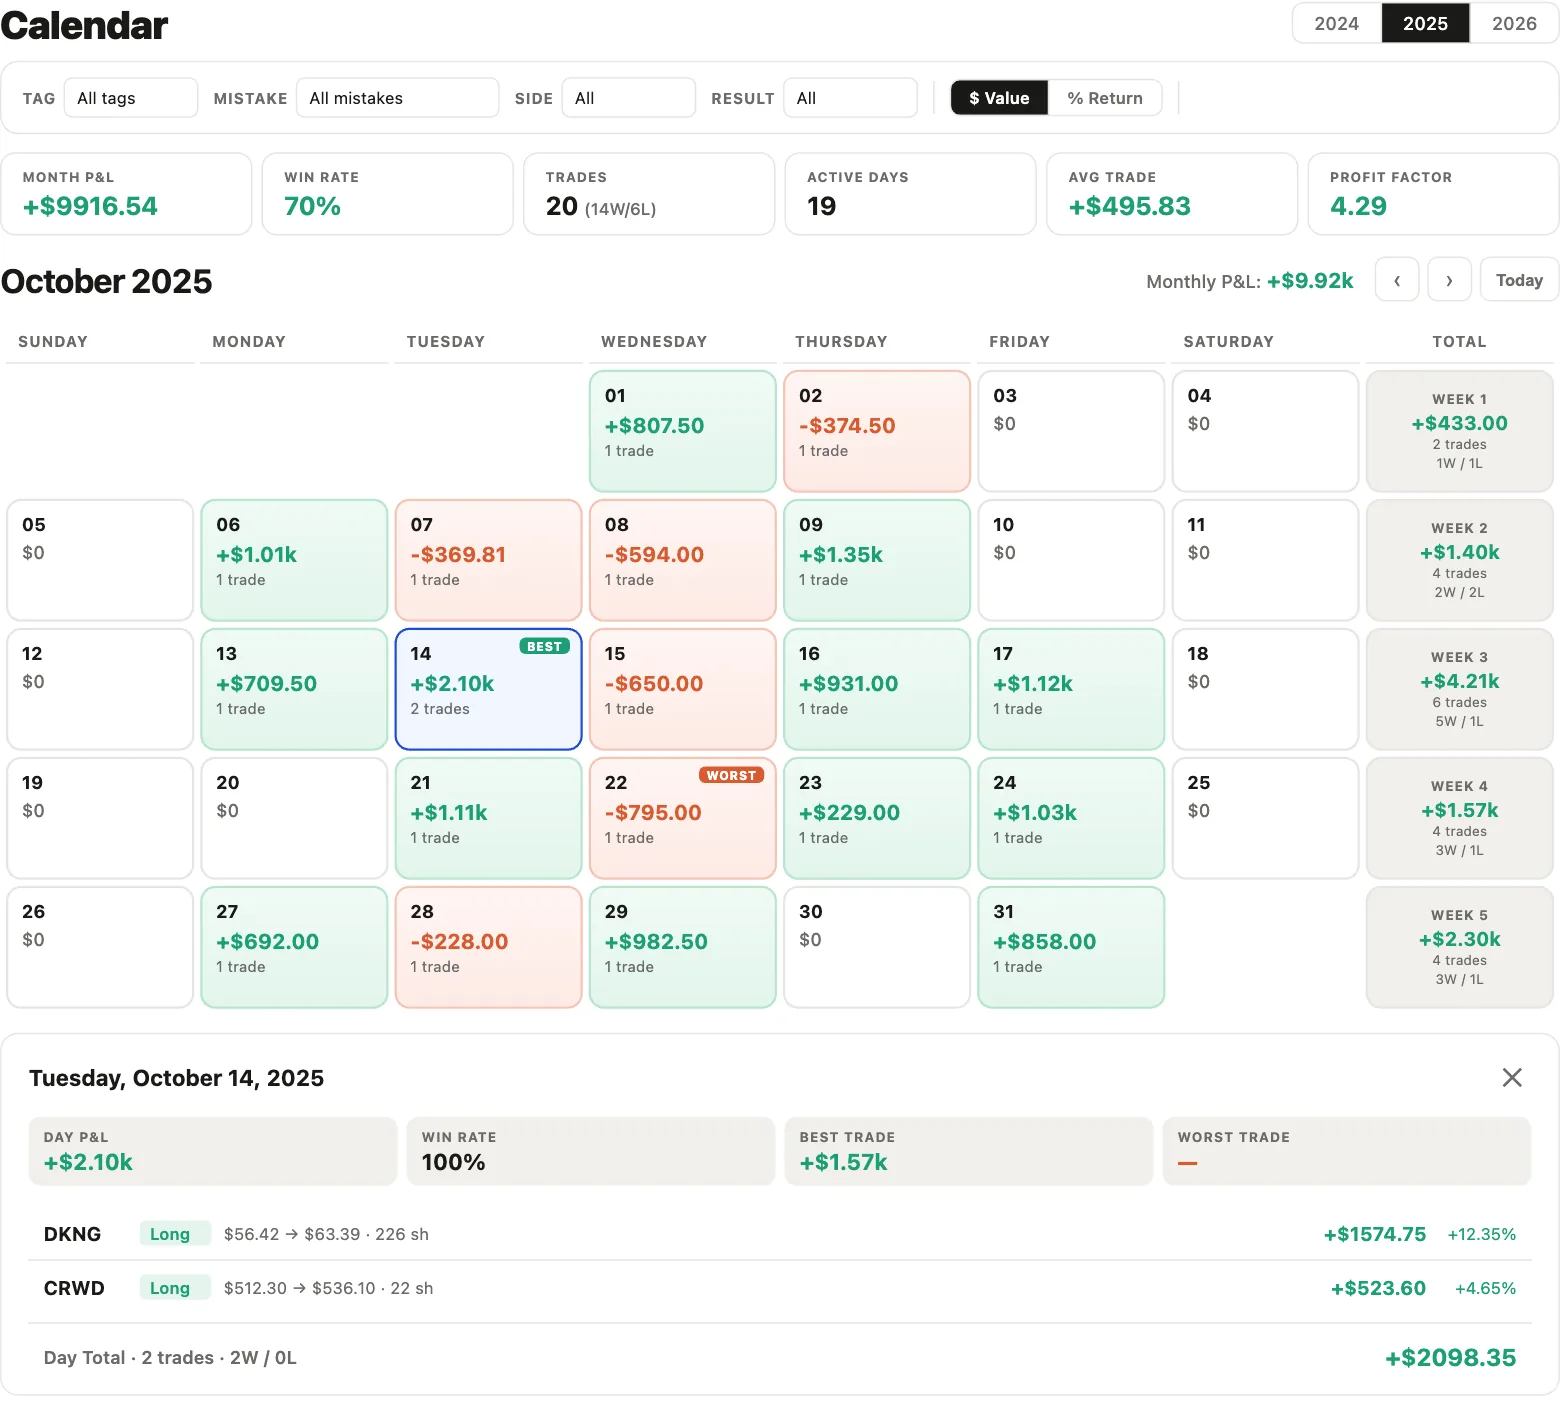Select the October 31 day with +$858.00
1560x1417 pixels.
click(x=1071, y=947)
